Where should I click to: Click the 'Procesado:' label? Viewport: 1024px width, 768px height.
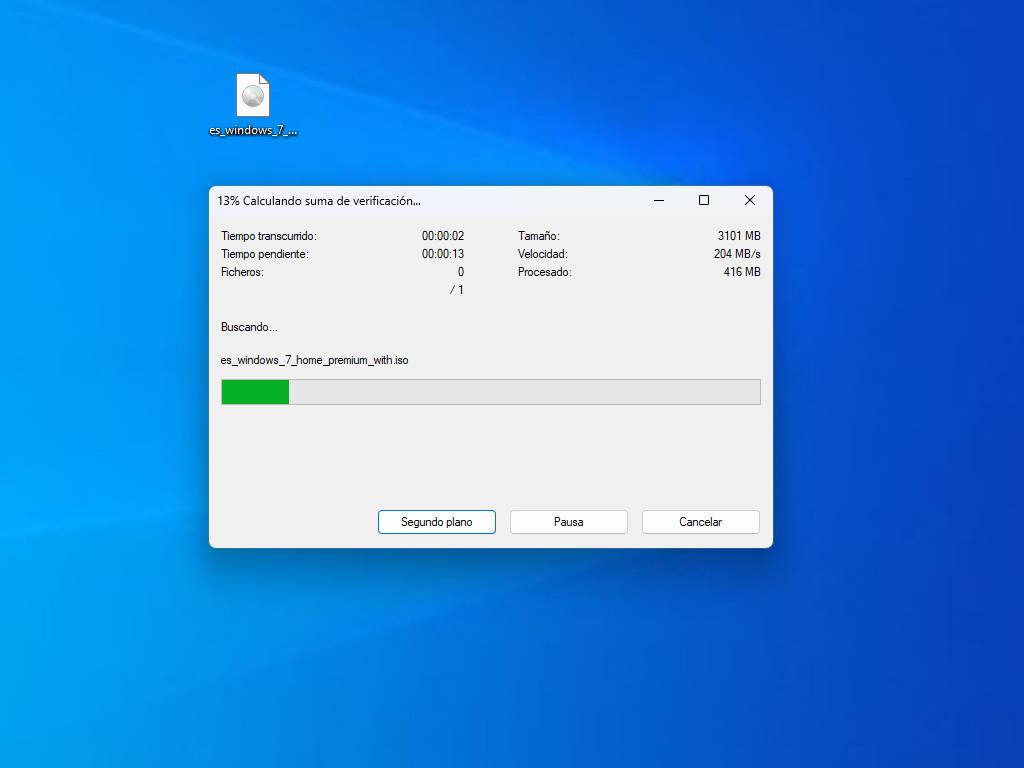click(x=545, y=272)
